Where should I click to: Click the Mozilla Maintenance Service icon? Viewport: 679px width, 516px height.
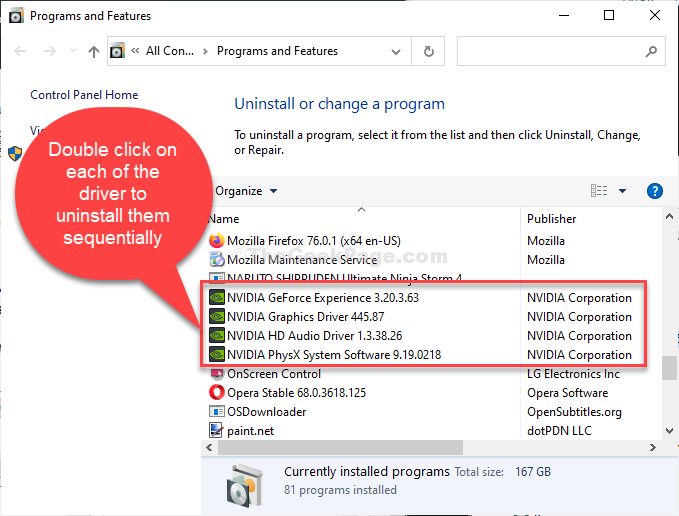tap(217, 260)
